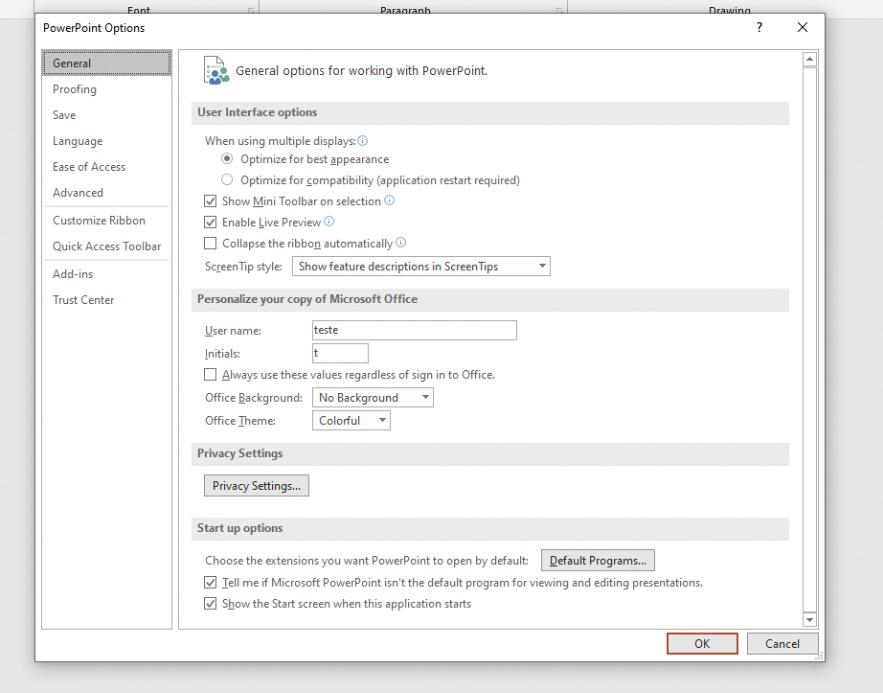Uncheck Tell me if PowerPoint isn't default

(x=210, y=583)
